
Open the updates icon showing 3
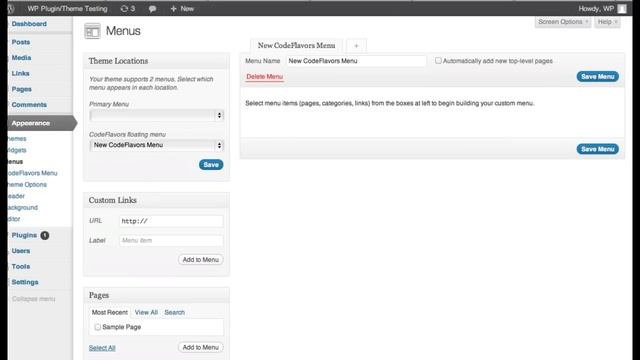tap(128, 9)
